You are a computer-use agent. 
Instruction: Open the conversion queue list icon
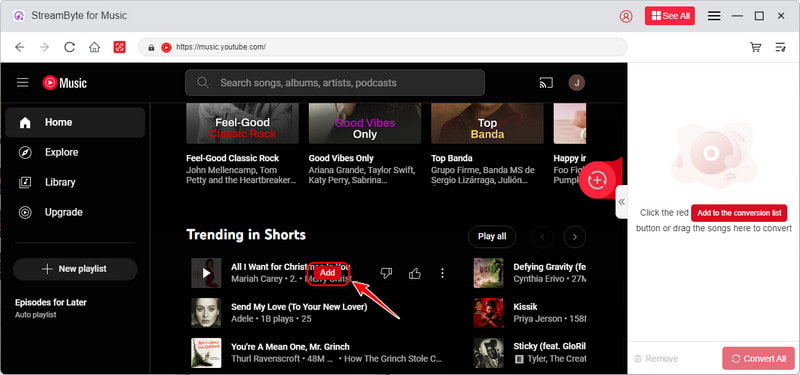781,47
